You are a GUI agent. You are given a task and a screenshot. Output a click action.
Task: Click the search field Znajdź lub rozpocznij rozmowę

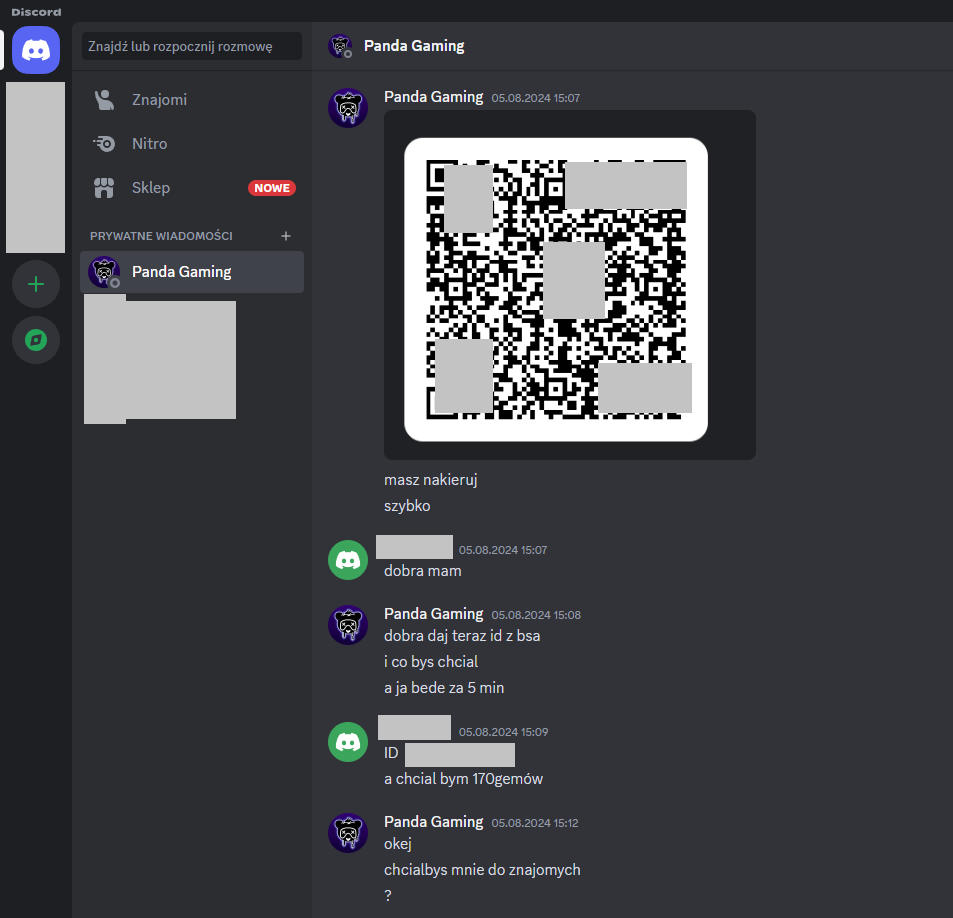click(192, 46)
